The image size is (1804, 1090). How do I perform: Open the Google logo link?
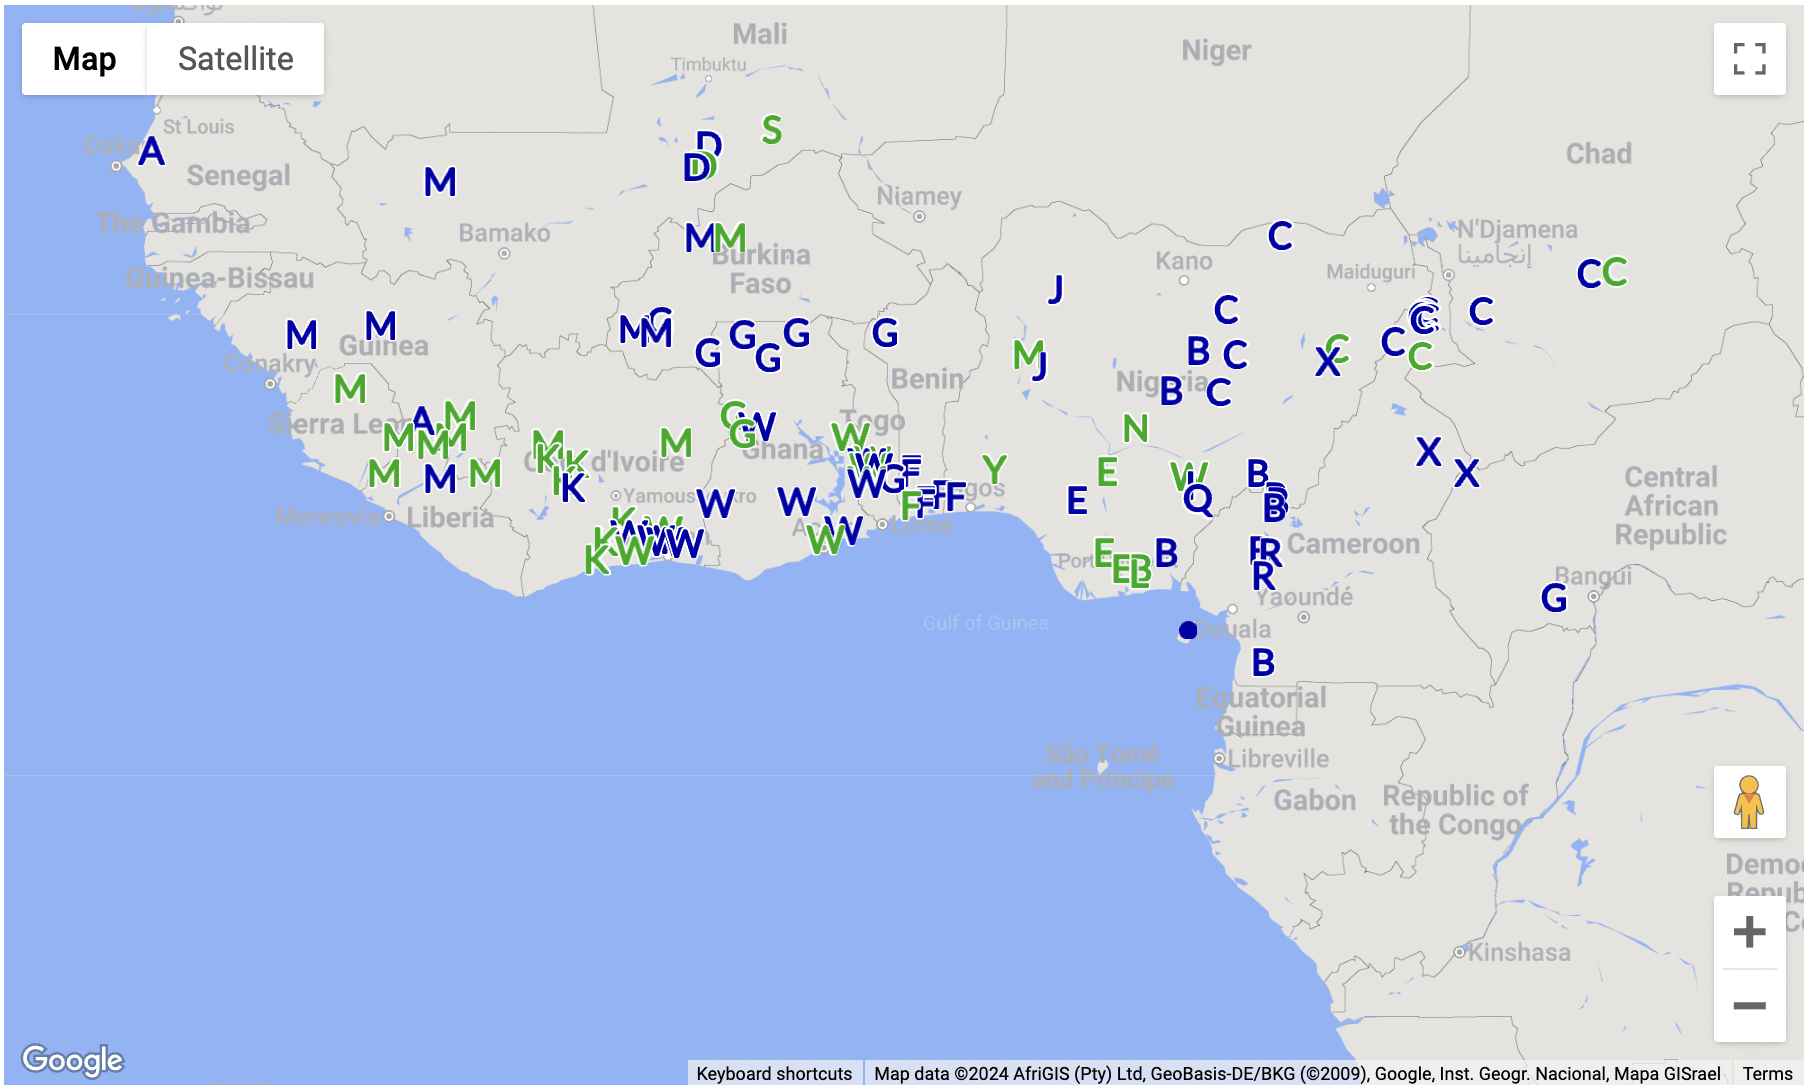[73, 1060]
